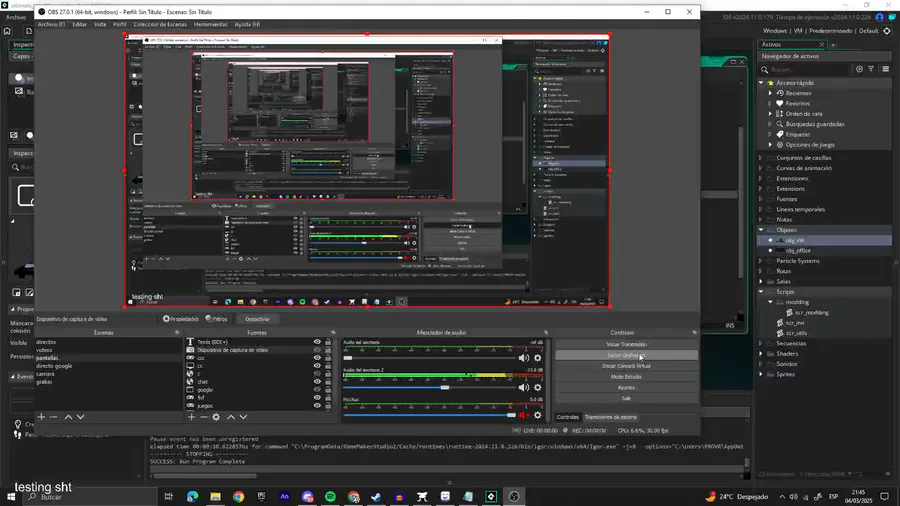The width and height of the screenshot is (900, 506).
Task: Toggle the lock of Texto (GDI+) source
Action: click(328, 342)
